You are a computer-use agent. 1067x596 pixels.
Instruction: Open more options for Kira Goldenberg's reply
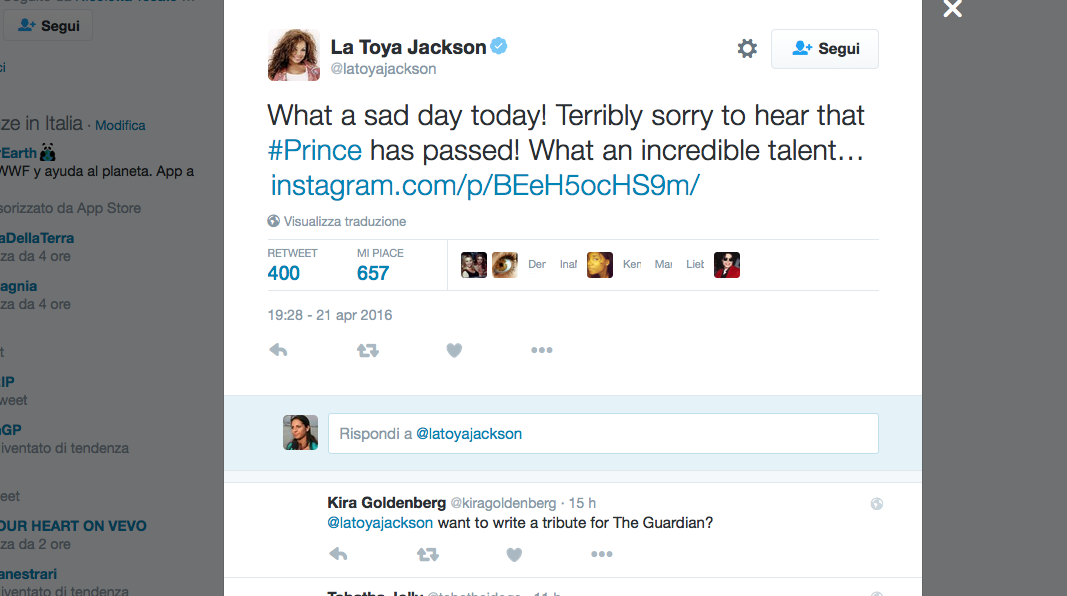tap(601, 554)
